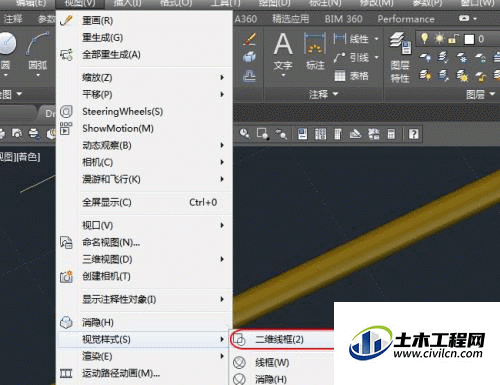
Task: Open the Linear (线性) dimension dropdown arrow
Action: (x=376, y=39)
